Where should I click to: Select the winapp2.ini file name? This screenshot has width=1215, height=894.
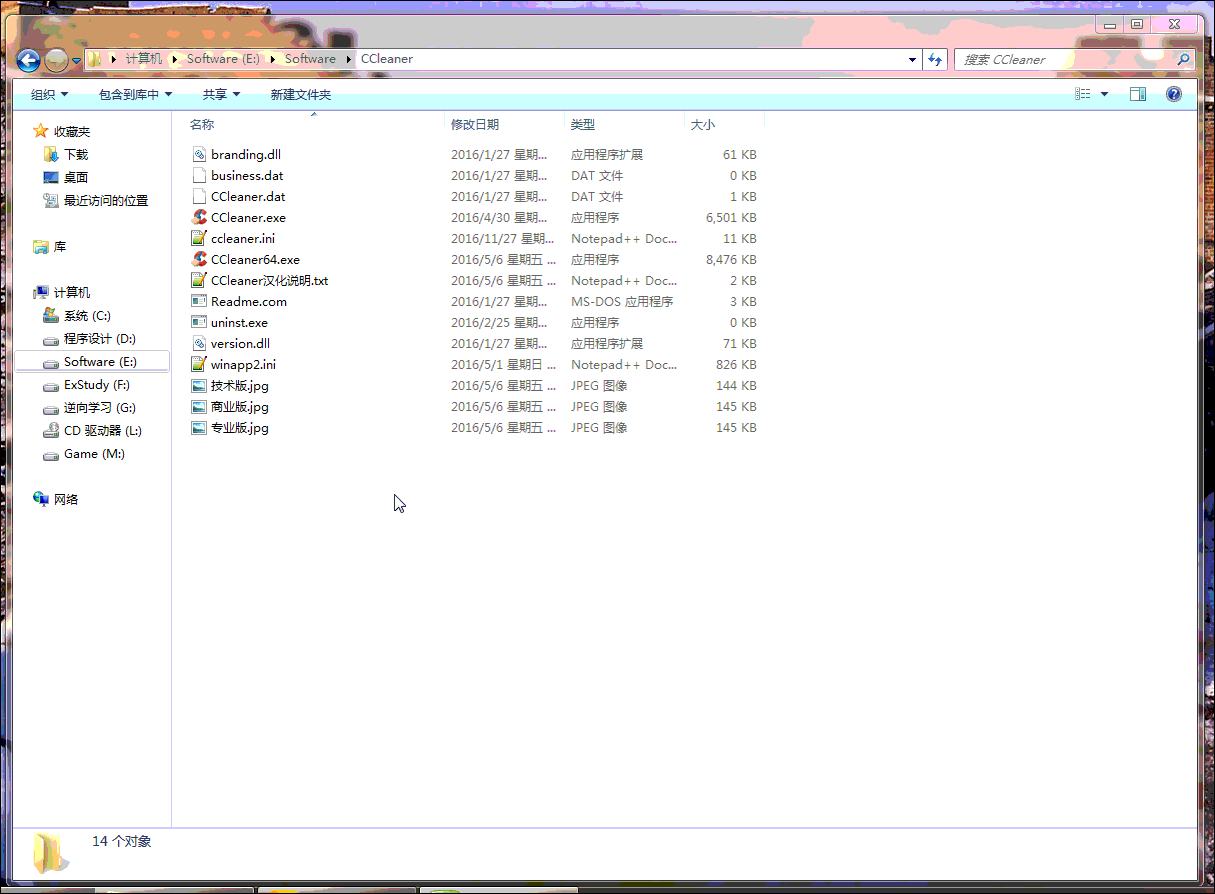point(243,364)
